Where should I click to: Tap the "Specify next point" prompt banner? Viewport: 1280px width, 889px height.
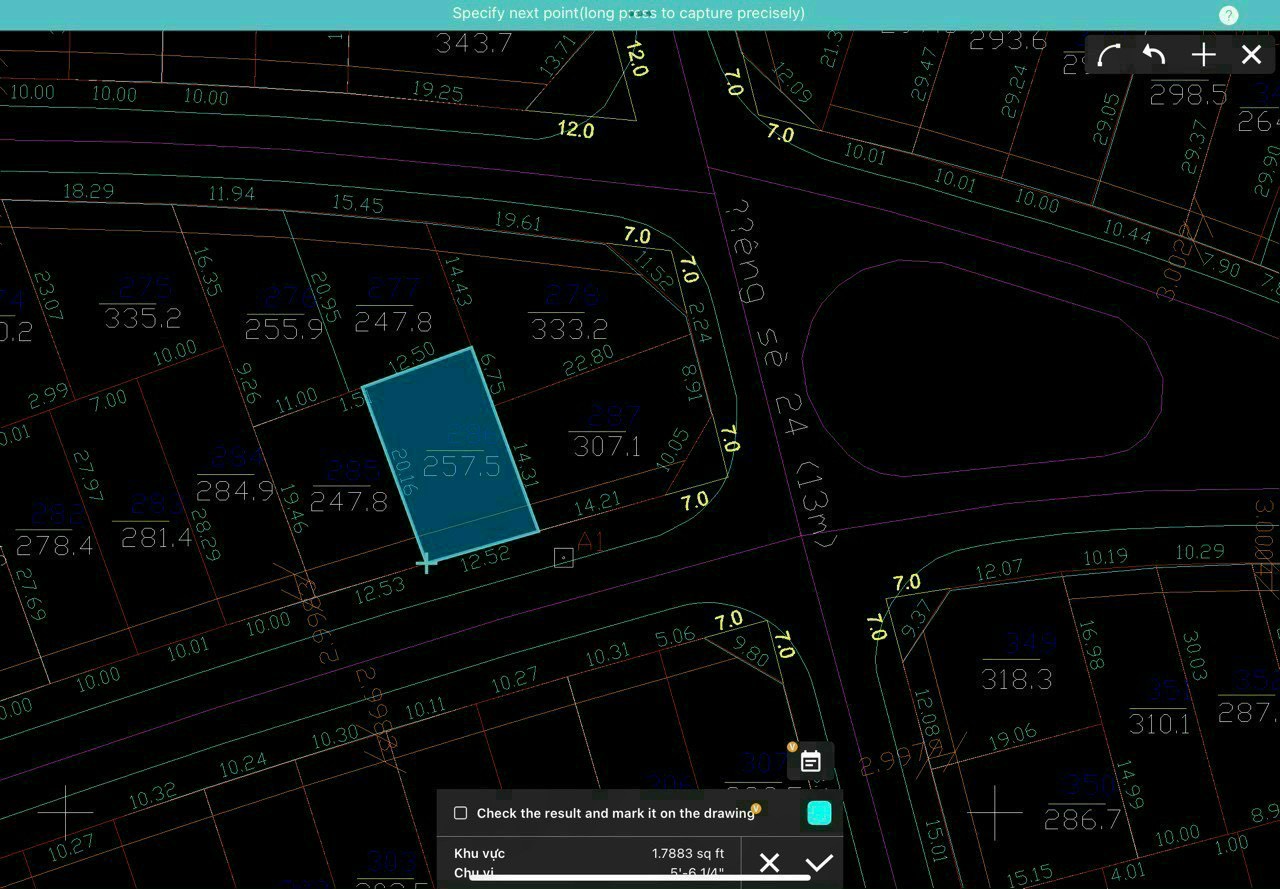tap(628, 14)
